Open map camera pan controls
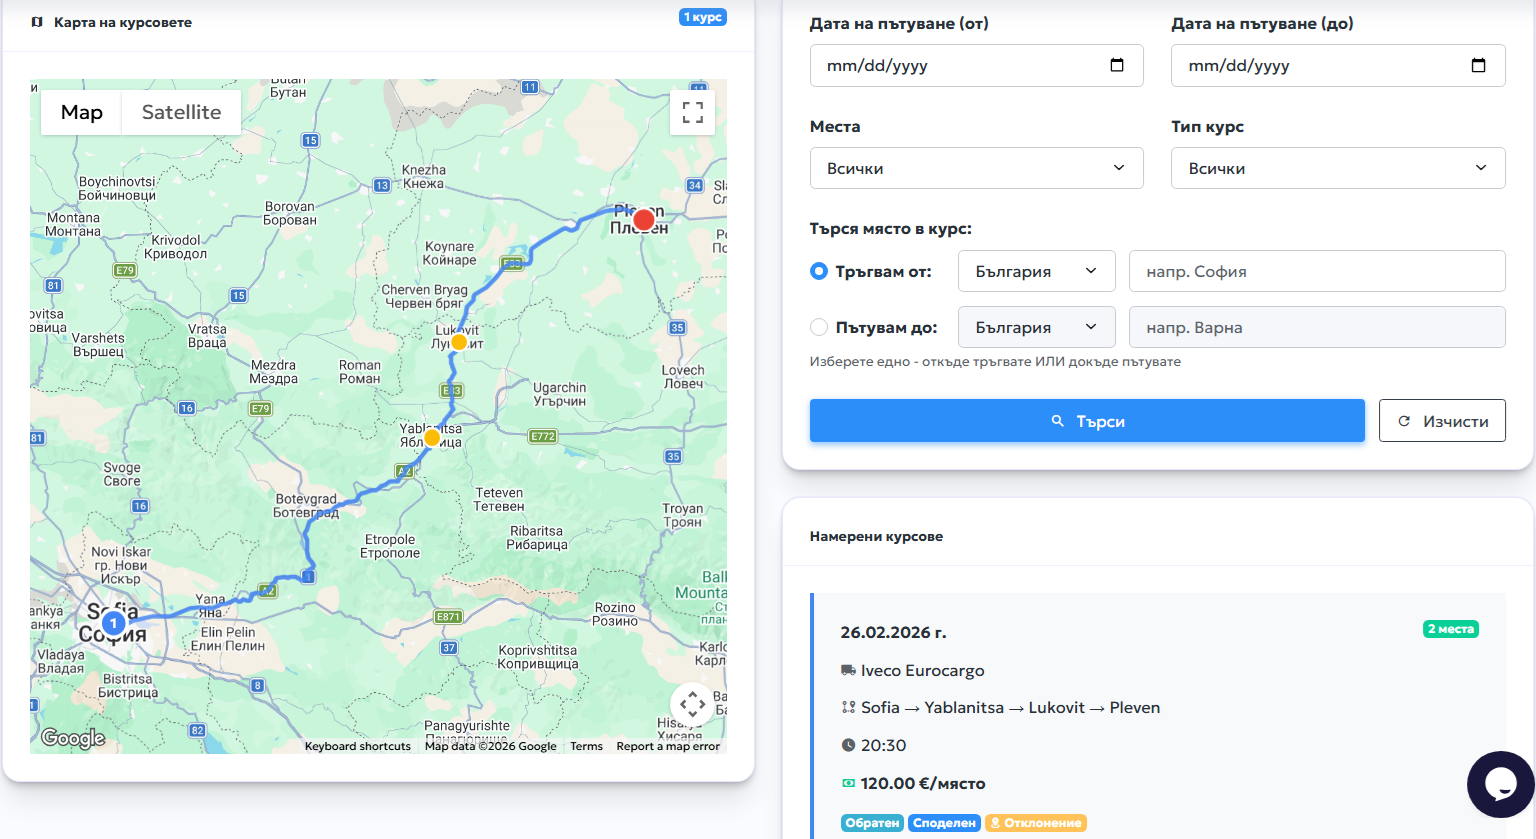Image resolution: width=1536 pixels, height=839 pixels. 693,705
